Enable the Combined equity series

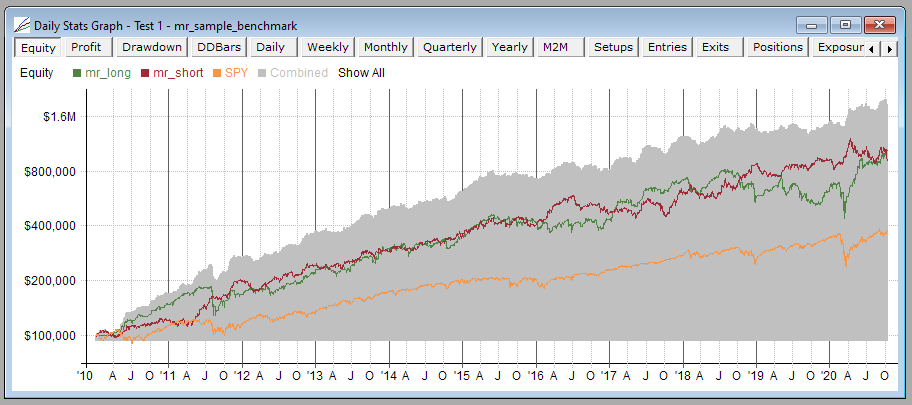299,73
